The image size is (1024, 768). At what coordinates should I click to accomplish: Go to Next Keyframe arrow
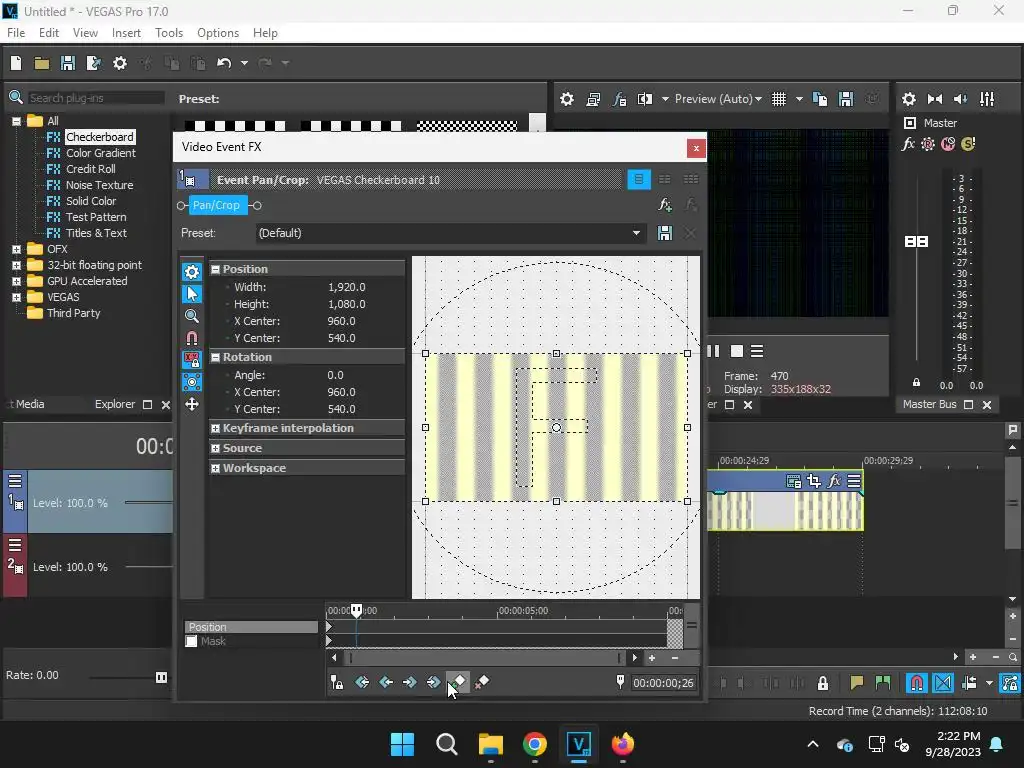409,682
